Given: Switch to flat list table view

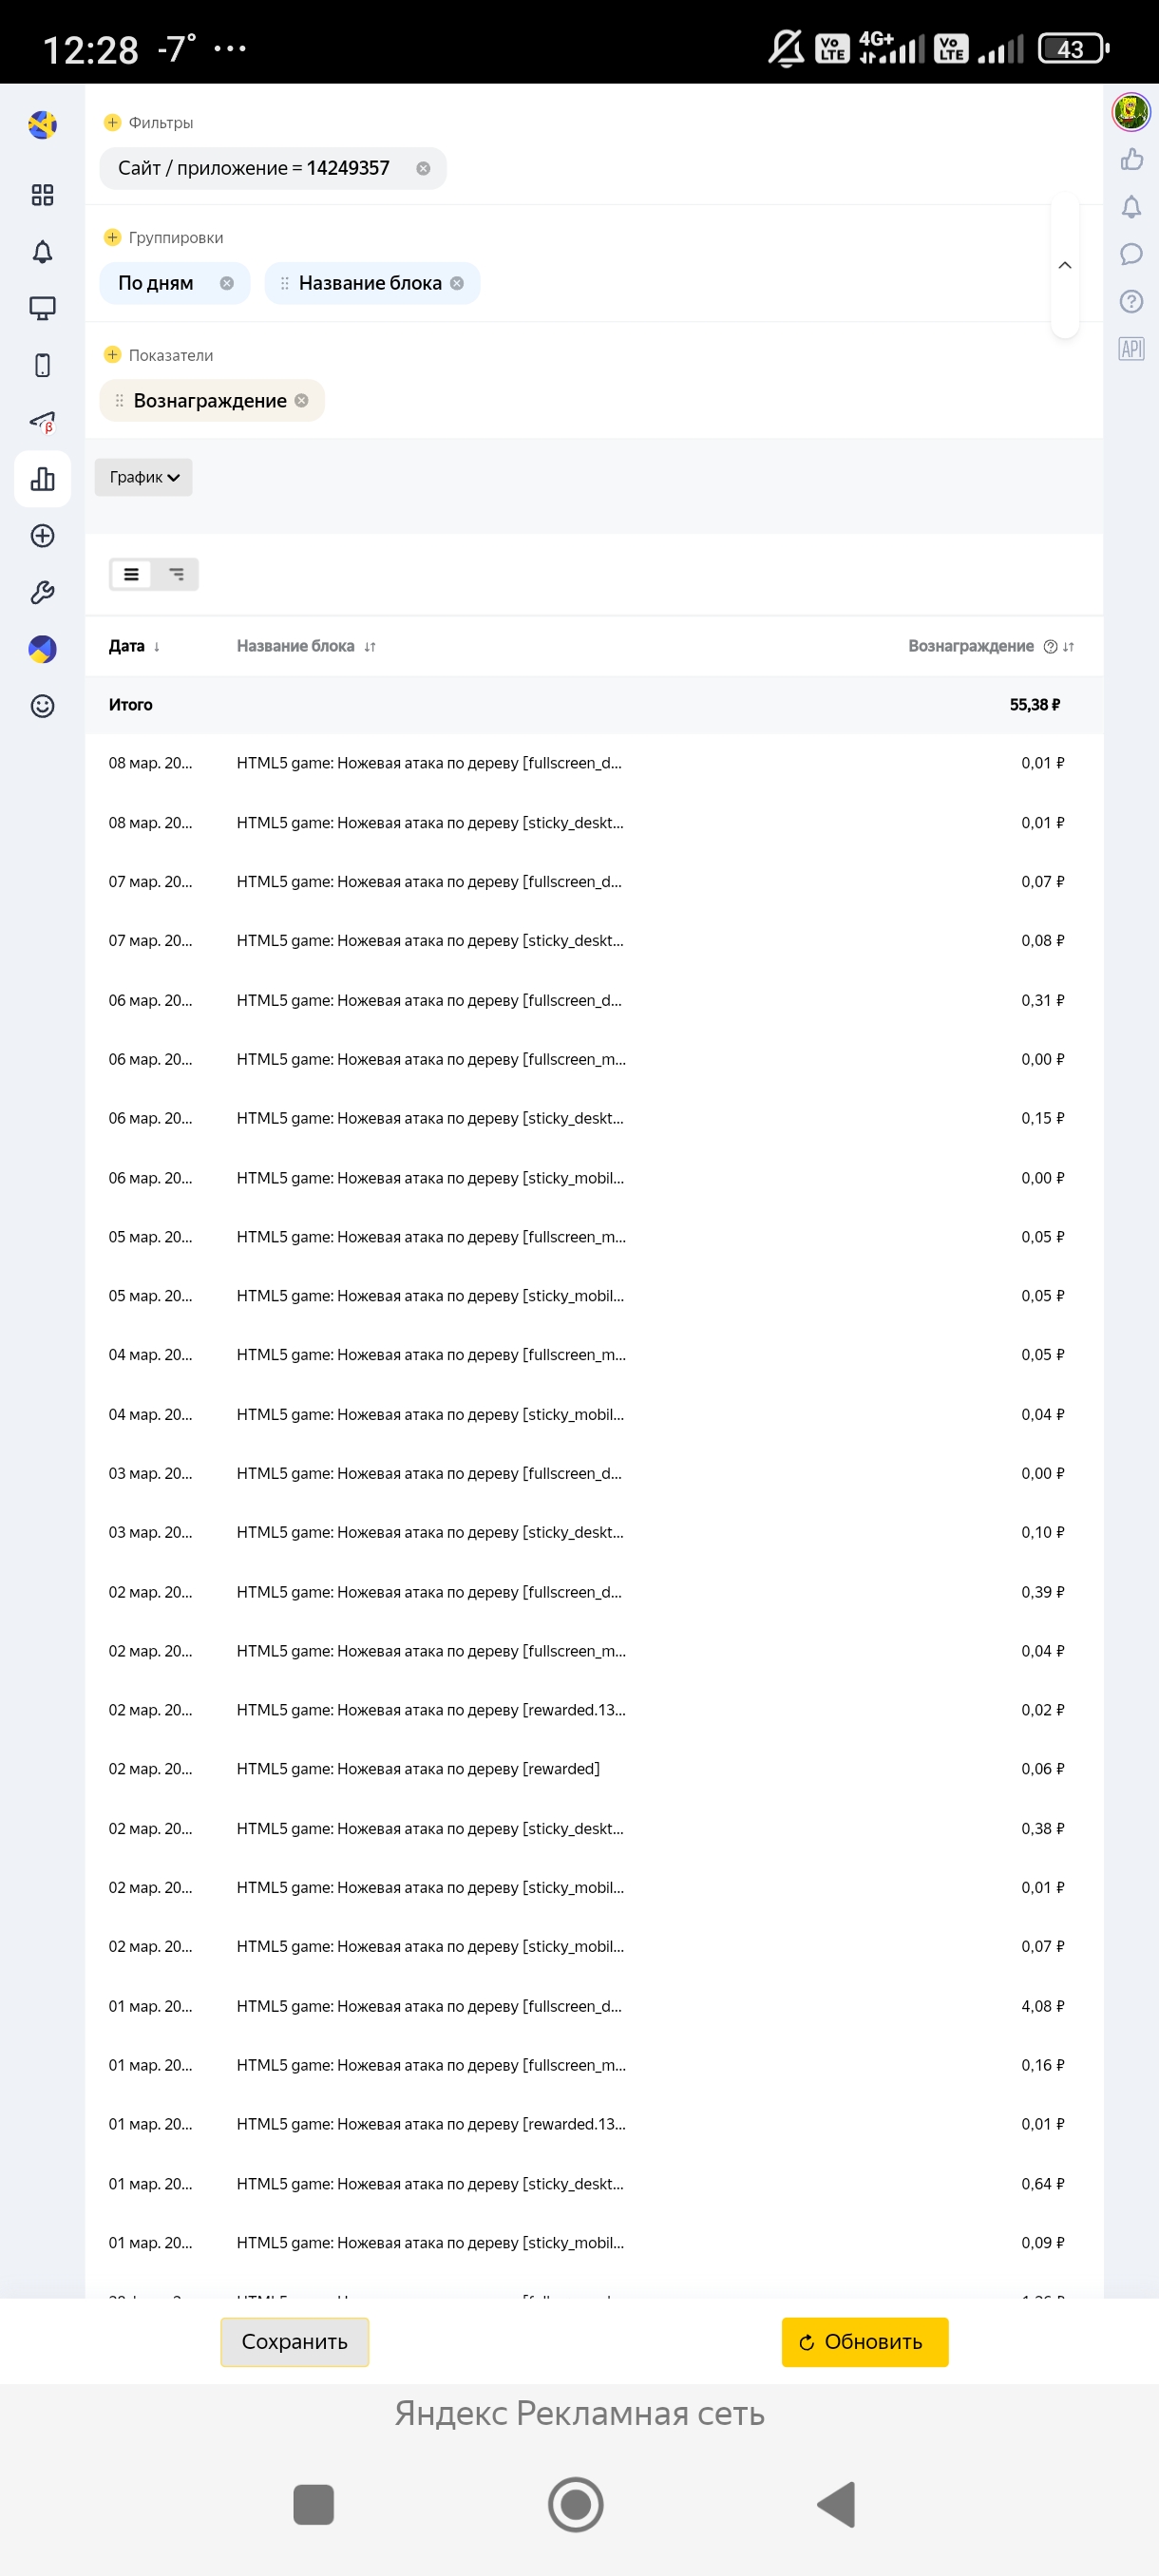Looking at the screenshot, I should tap(131, 574).
